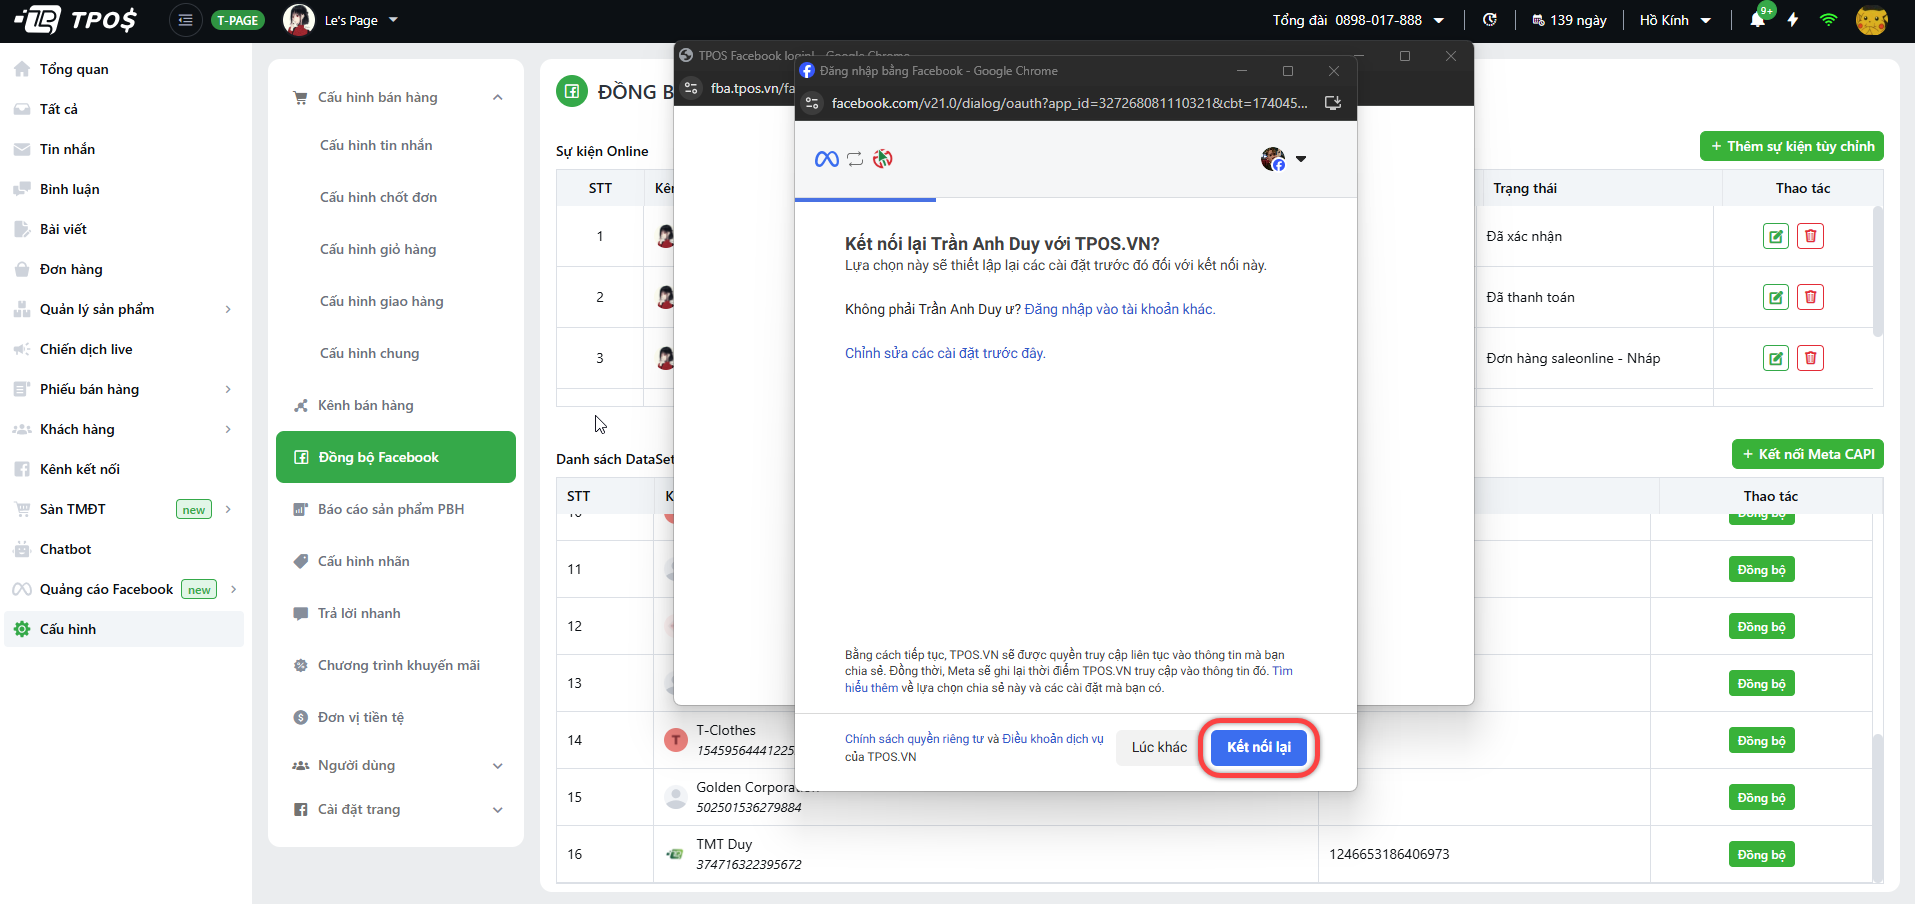Open Tổng đài 0898-017-888 dropdown
Image resolution: width=1915 pixels, height=904 pixels.
[1358, 20]
